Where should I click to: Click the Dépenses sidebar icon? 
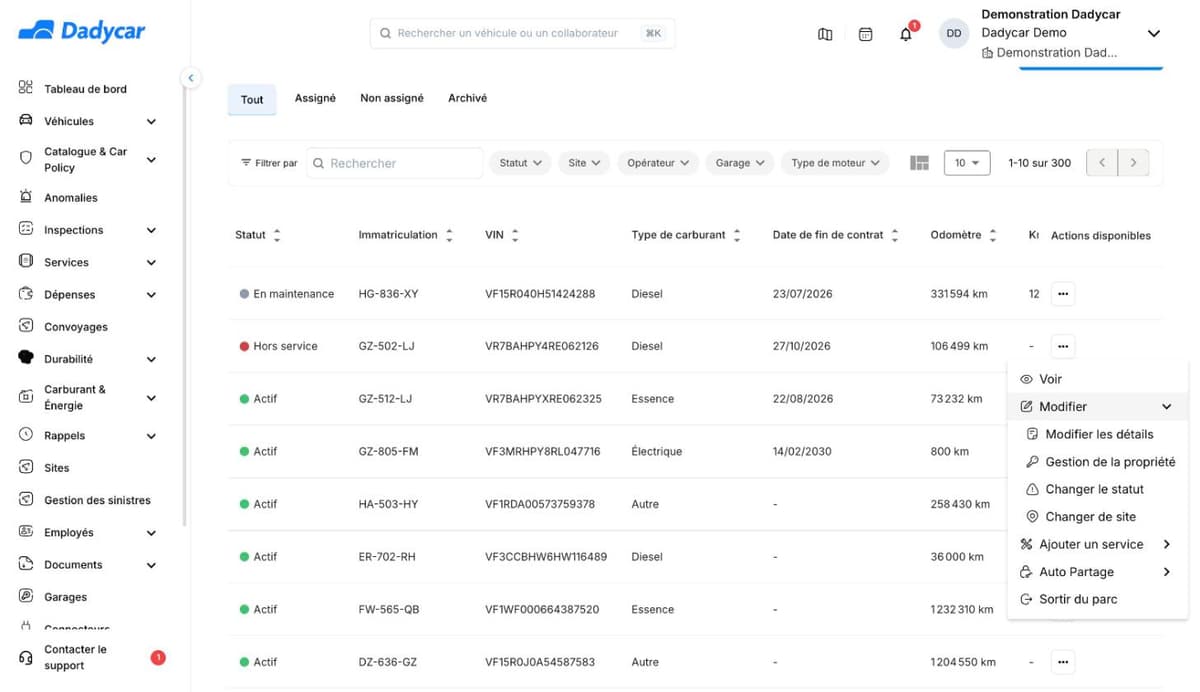click(26, 294)
